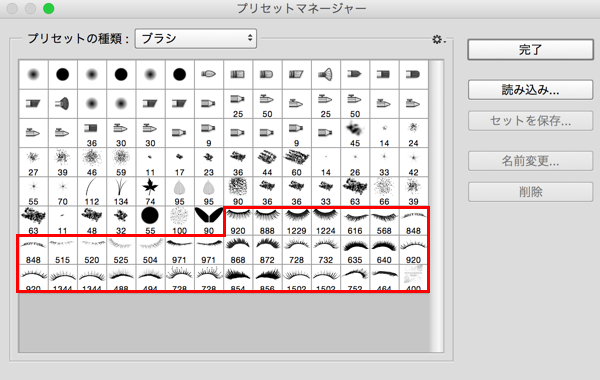Pick the grass blade brush 134
Screen dimensions: 600x380
click(121, 191)
